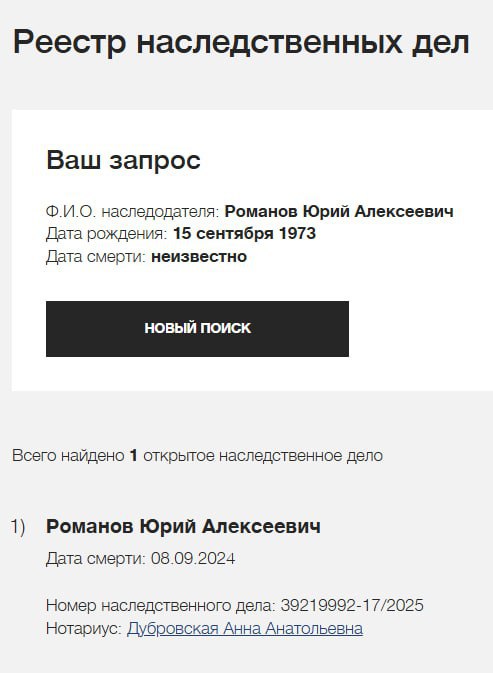Click the Всего найдено summary text

68,456
